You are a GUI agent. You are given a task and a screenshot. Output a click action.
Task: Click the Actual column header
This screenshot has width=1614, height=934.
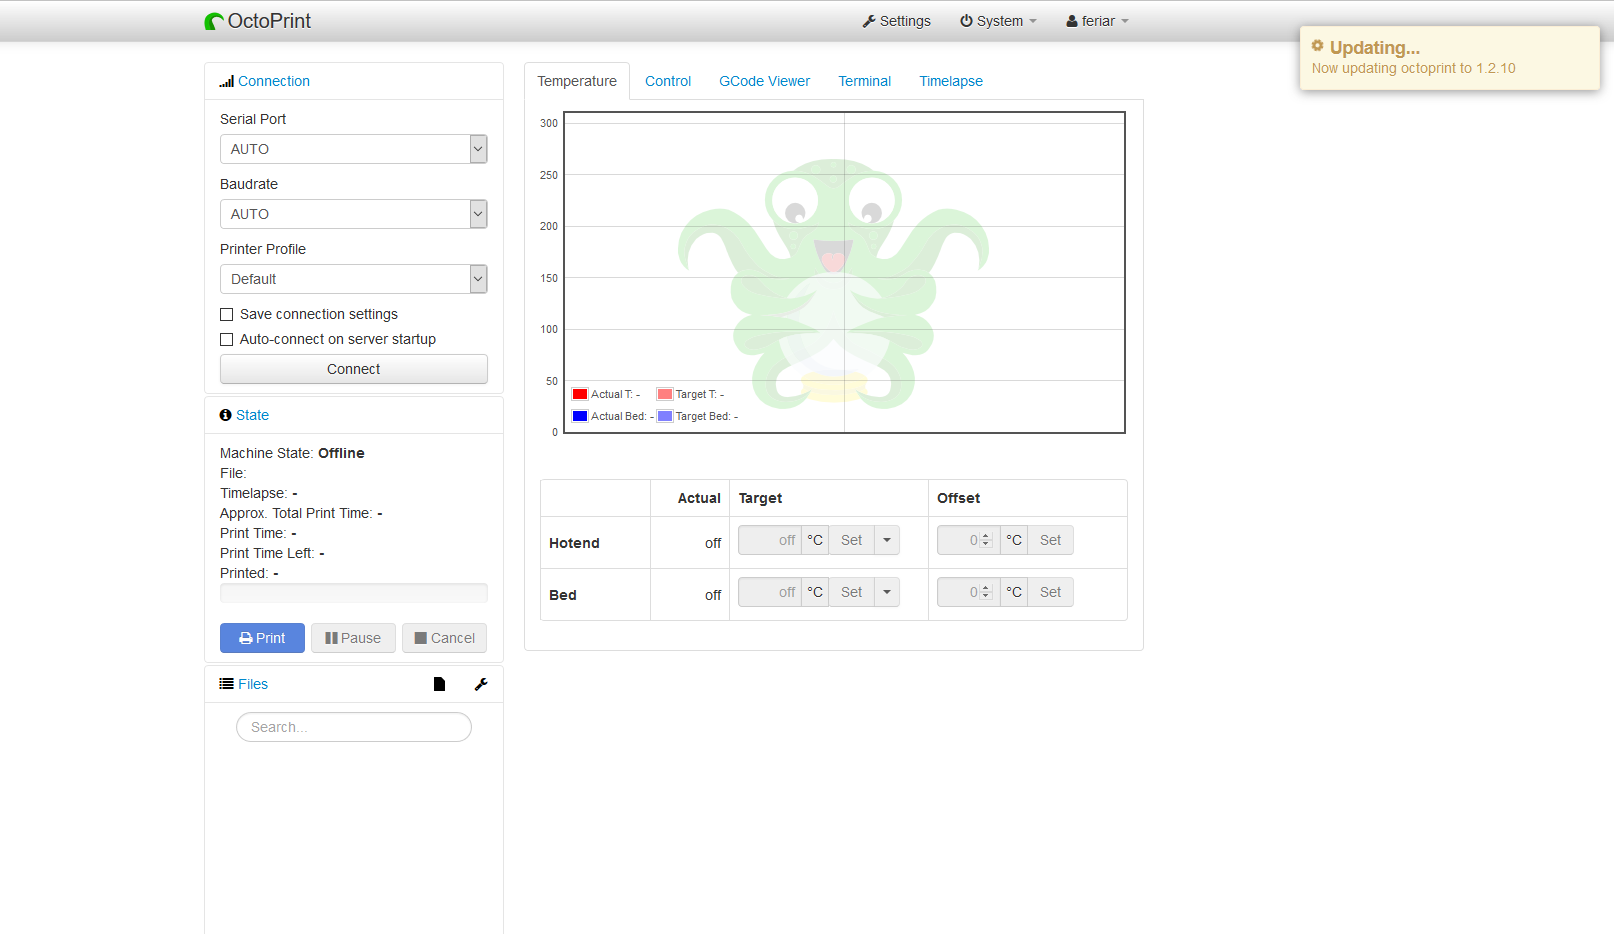point(699,498)
